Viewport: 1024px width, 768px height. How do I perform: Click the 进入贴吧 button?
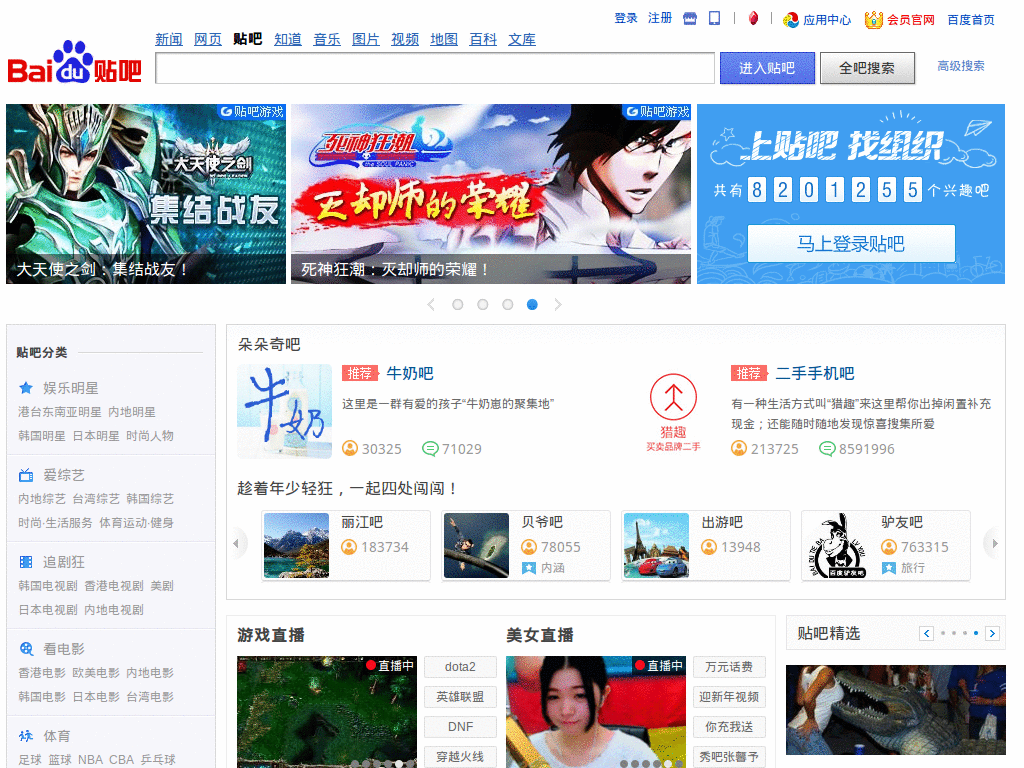(x=767, y=68)
